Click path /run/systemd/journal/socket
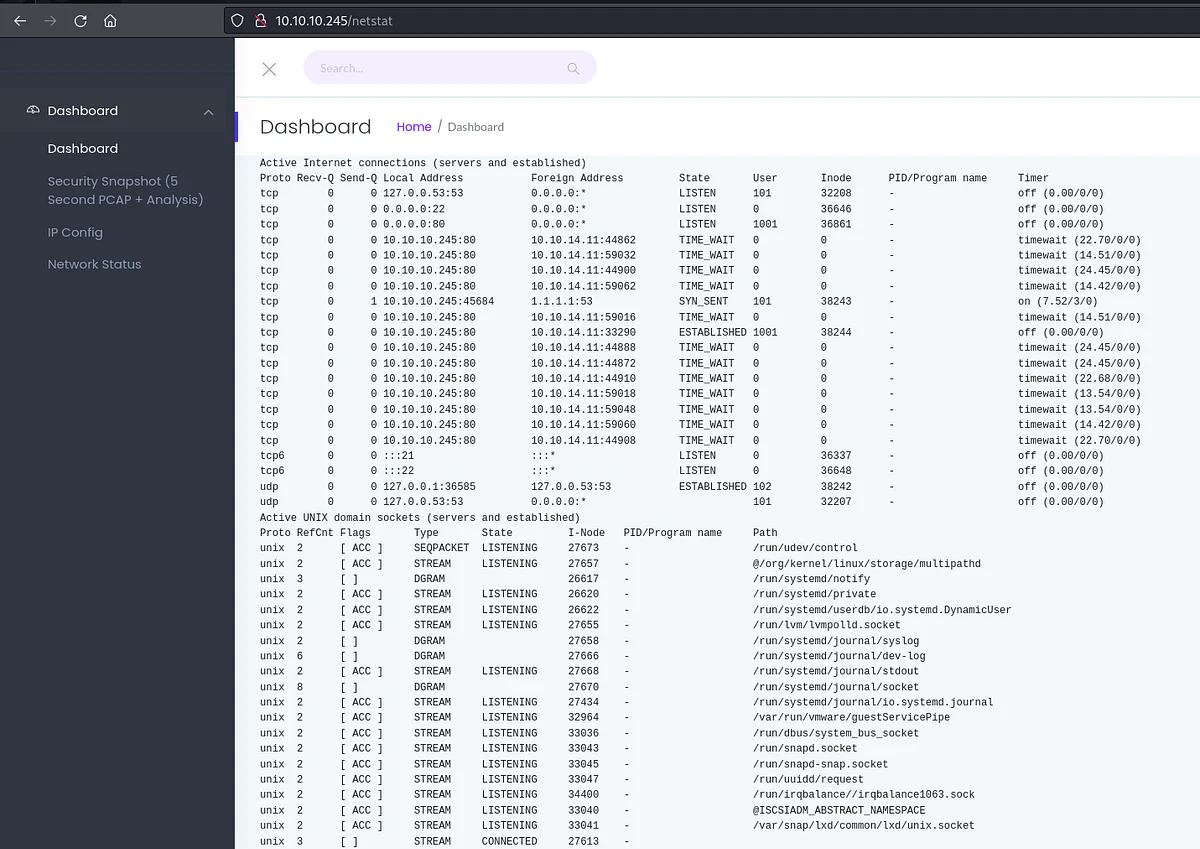 (836, 687)
